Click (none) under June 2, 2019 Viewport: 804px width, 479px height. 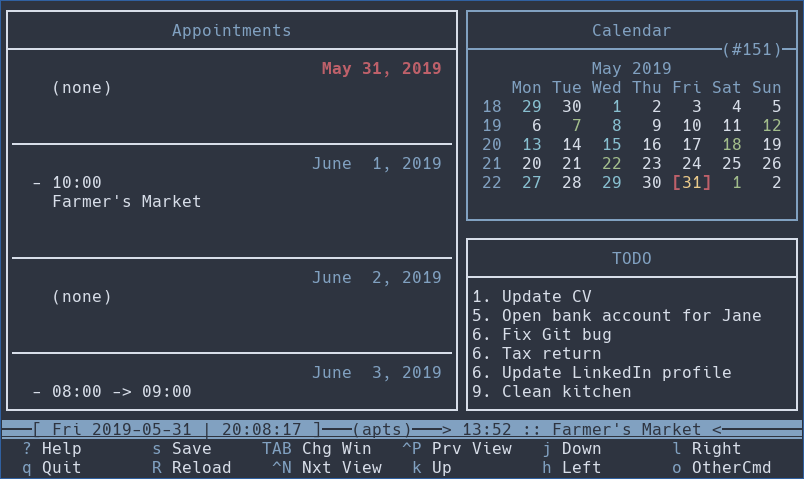click(82, 296)
